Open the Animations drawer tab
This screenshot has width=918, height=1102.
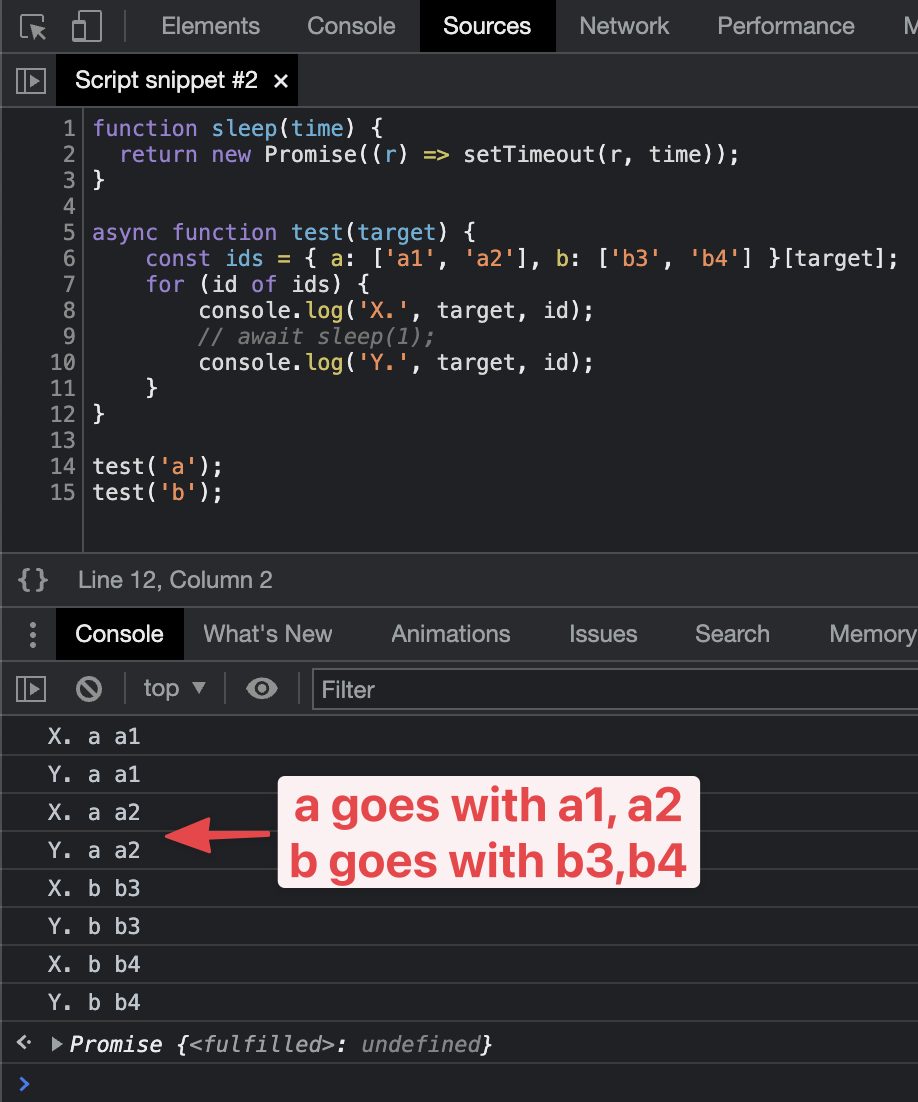[x=451, y=634]
